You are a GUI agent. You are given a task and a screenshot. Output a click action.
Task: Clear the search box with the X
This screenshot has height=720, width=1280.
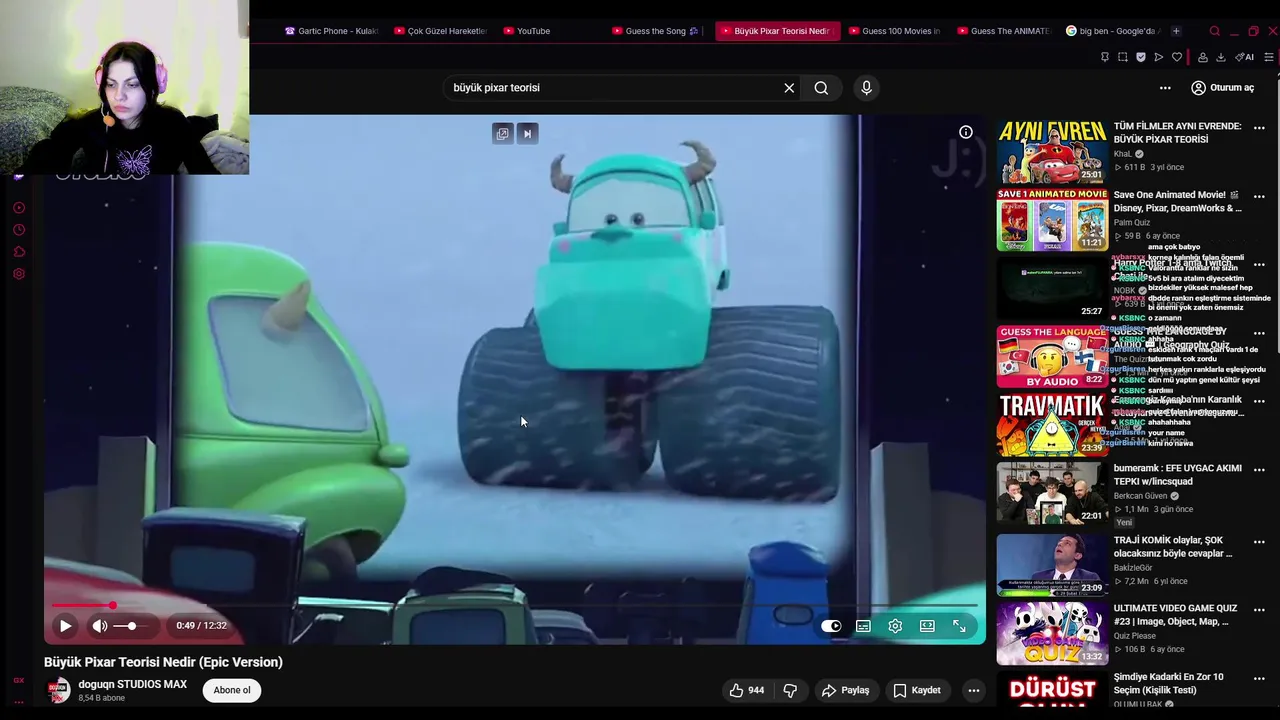pos(789,88)
